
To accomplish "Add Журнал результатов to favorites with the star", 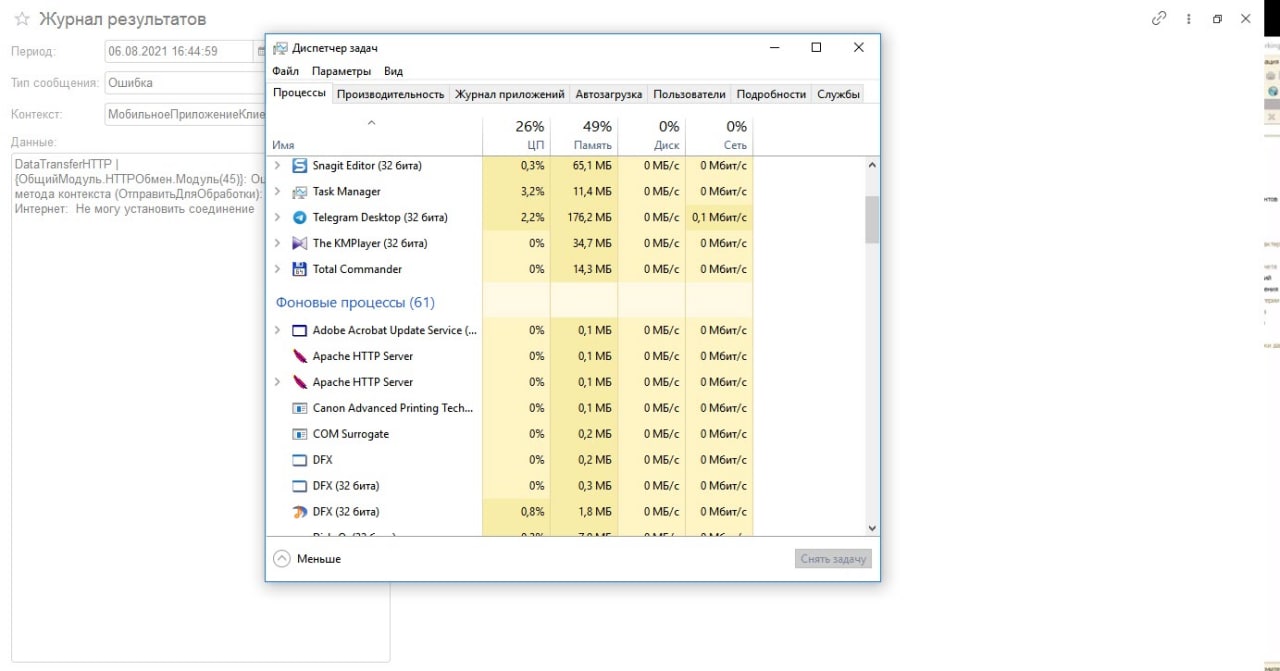I will [22, 19].
